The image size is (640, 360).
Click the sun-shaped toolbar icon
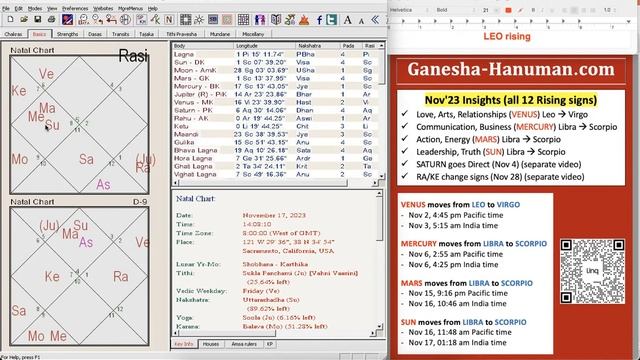tap(199, 20)
